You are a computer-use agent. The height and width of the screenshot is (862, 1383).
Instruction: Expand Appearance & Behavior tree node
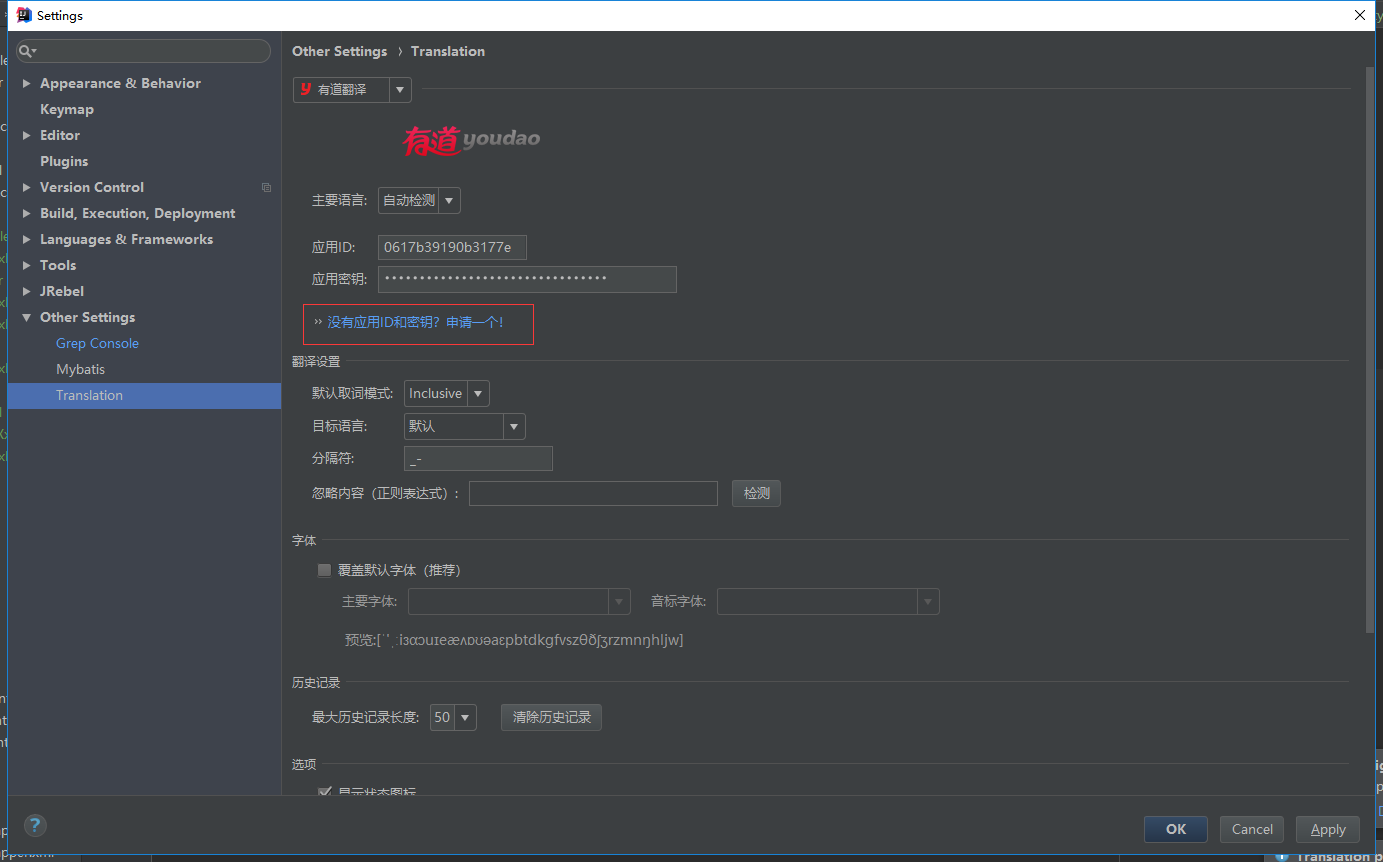click(27, 83)
